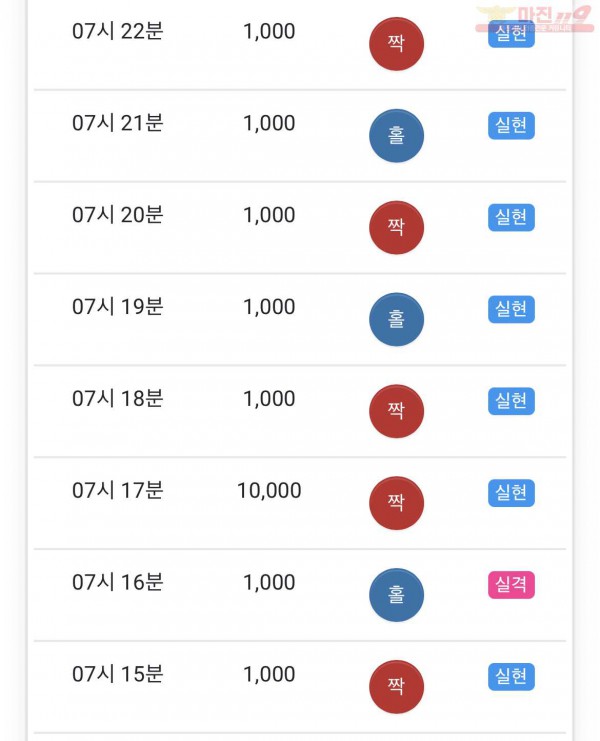Tap the 실현 badge in the 07시 15분 row
The width and height of the screenshot is (600, 741).
pos(511,676)
